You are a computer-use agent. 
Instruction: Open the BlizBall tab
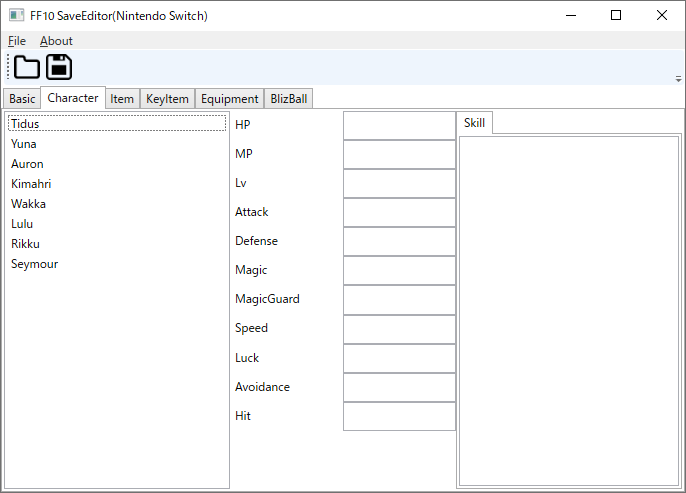pos(289,99)
